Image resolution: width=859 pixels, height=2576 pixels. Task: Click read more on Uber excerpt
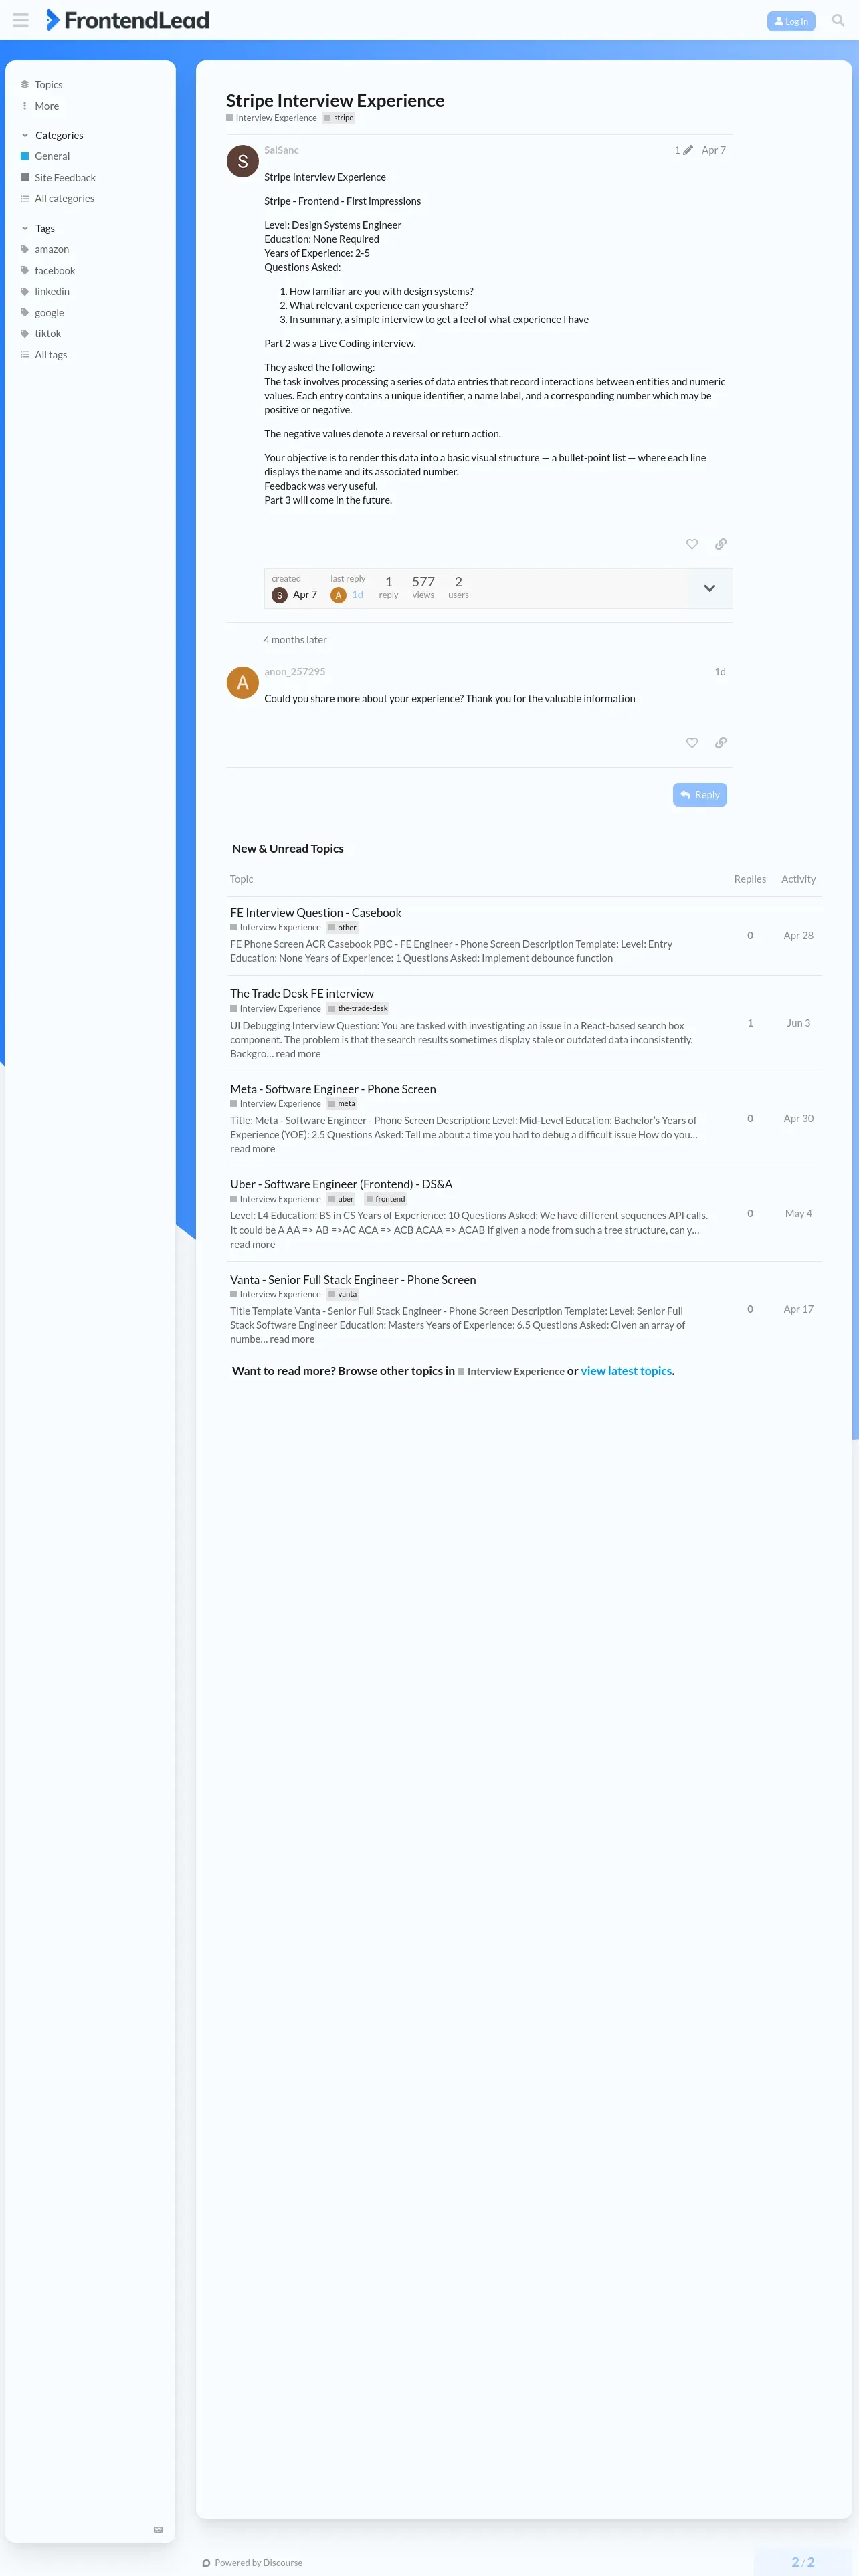(252, 1245)
